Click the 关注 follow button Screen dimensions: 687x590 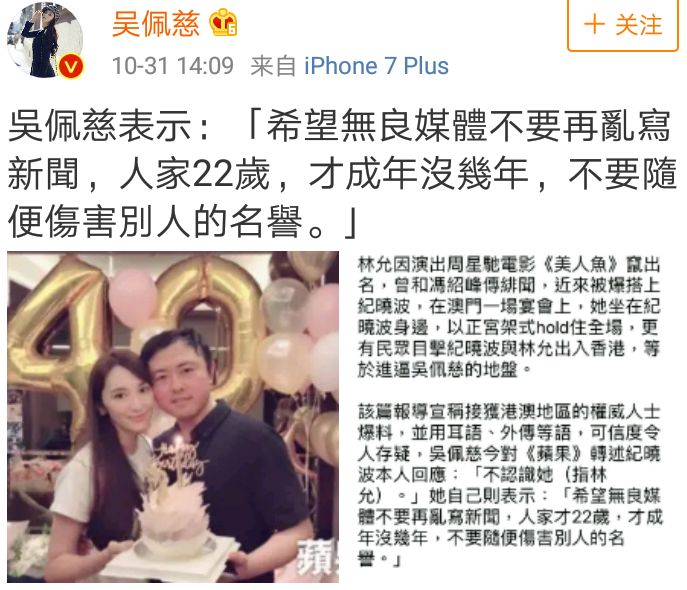pyautogui.click(x=623, y=25)
